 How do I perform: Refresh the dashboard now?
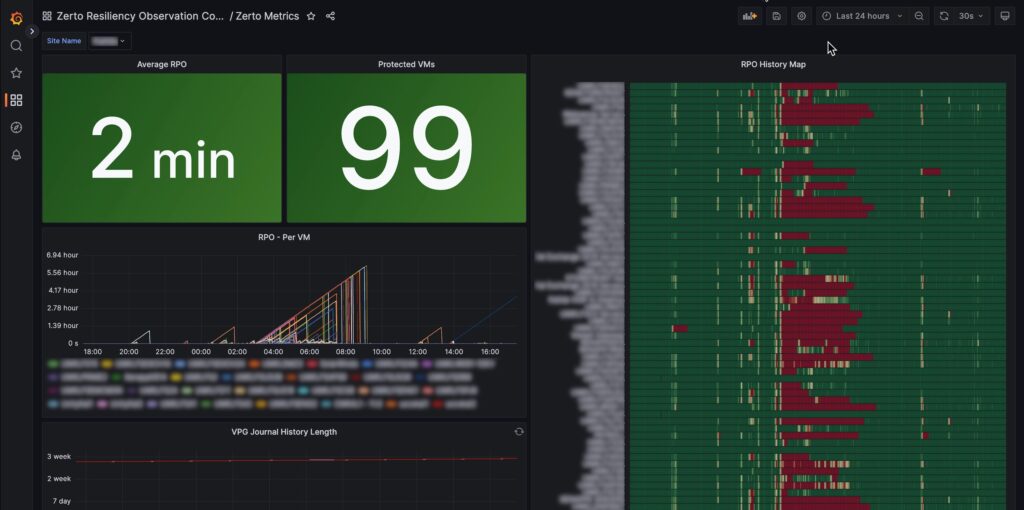click(944, 16)
